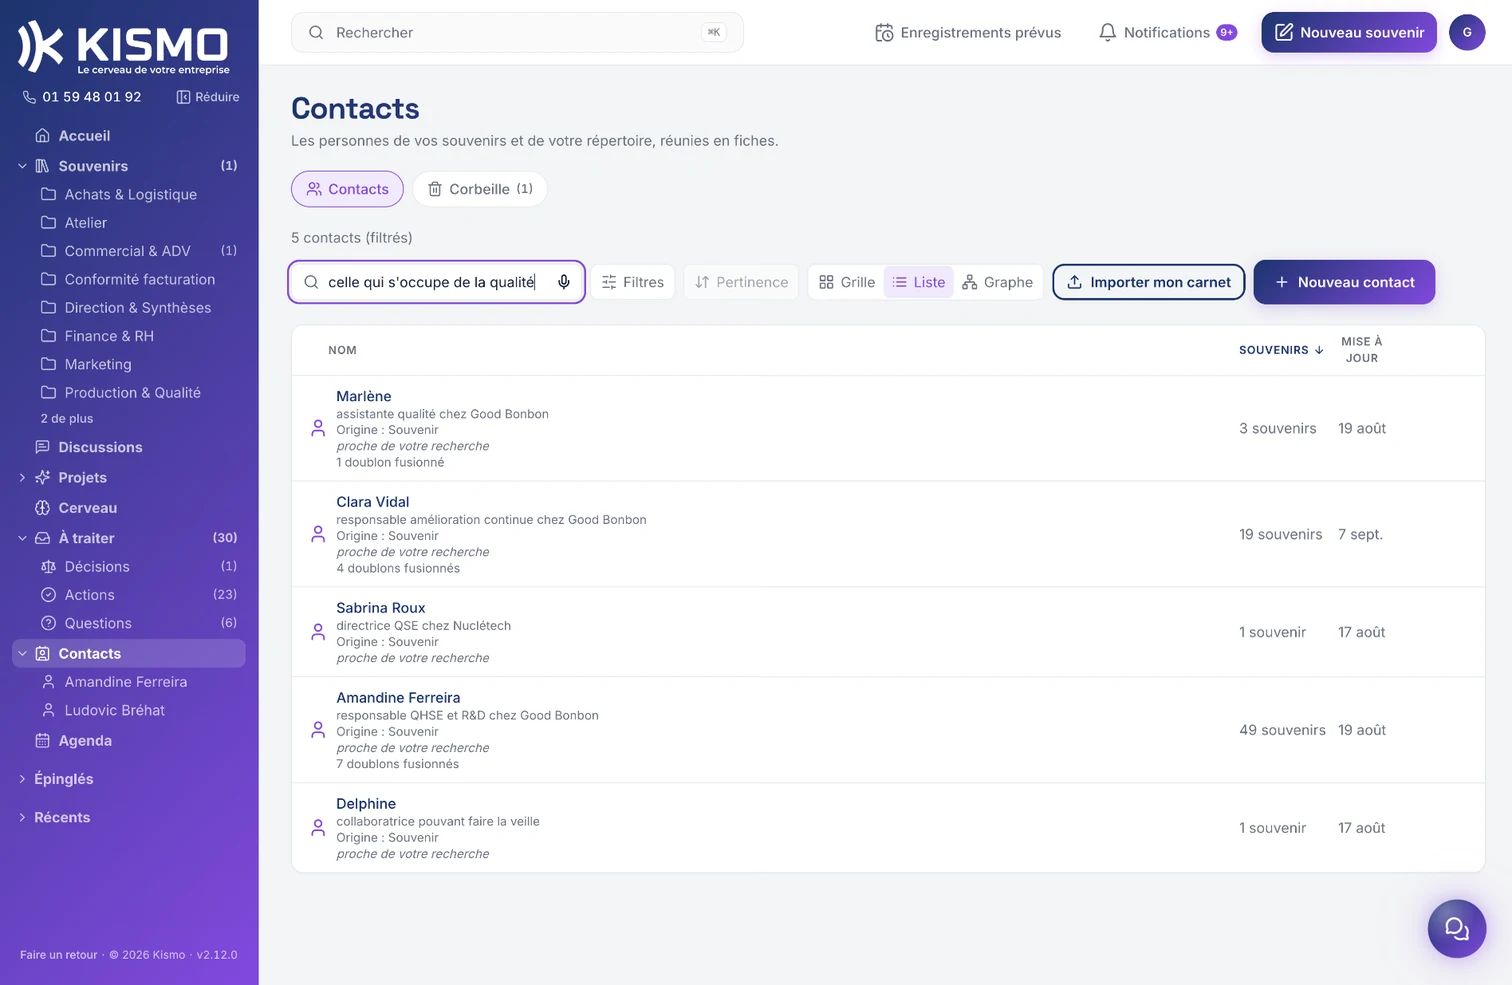Screen dimensions: 1512x985
Task: Switch to Grille view
Action: 847,282
